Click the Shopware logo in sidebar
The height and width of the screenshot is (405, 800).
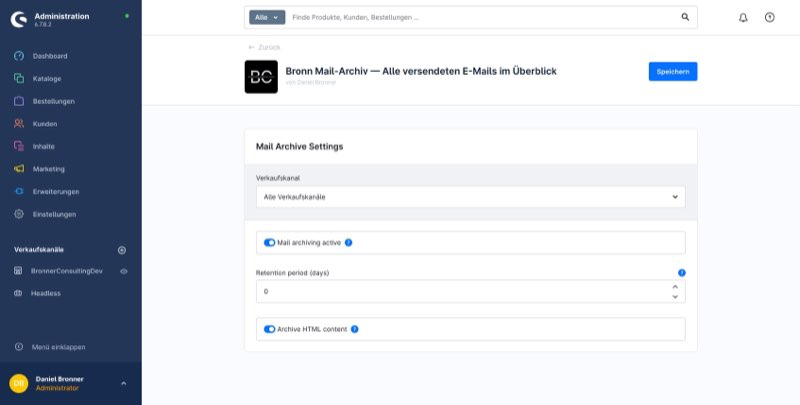point(19,19)
